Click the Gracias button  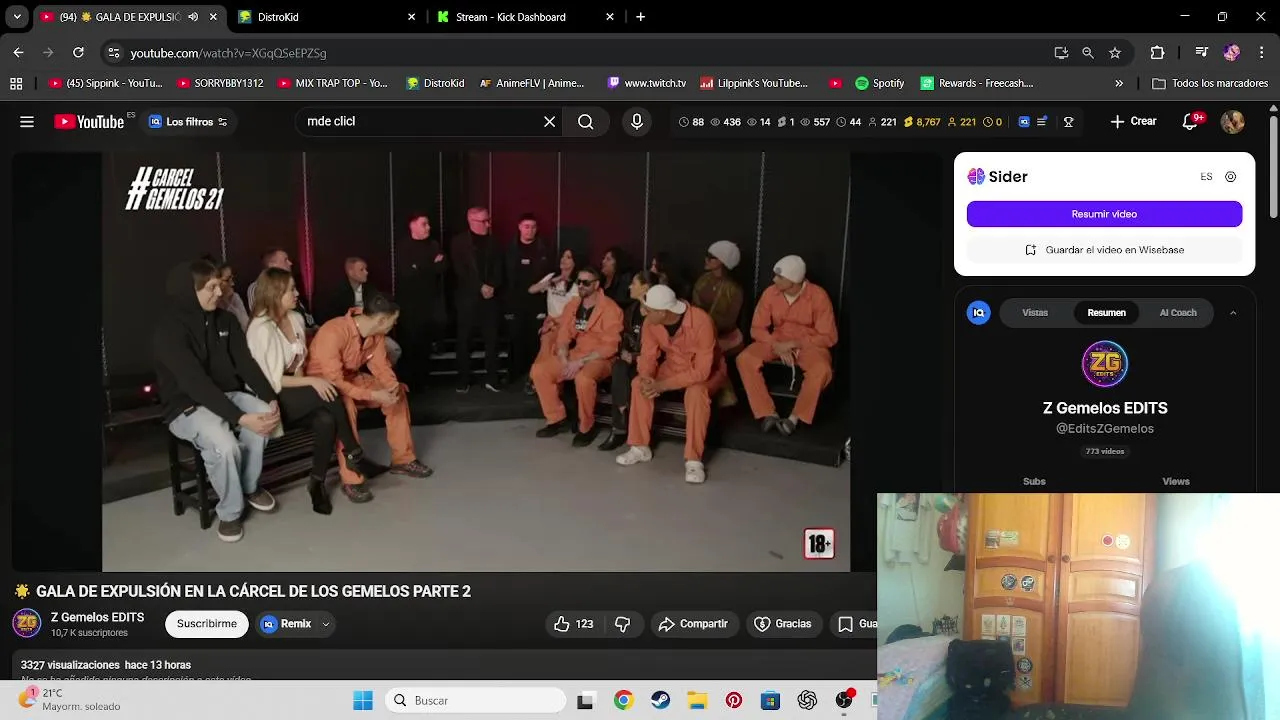782,624
